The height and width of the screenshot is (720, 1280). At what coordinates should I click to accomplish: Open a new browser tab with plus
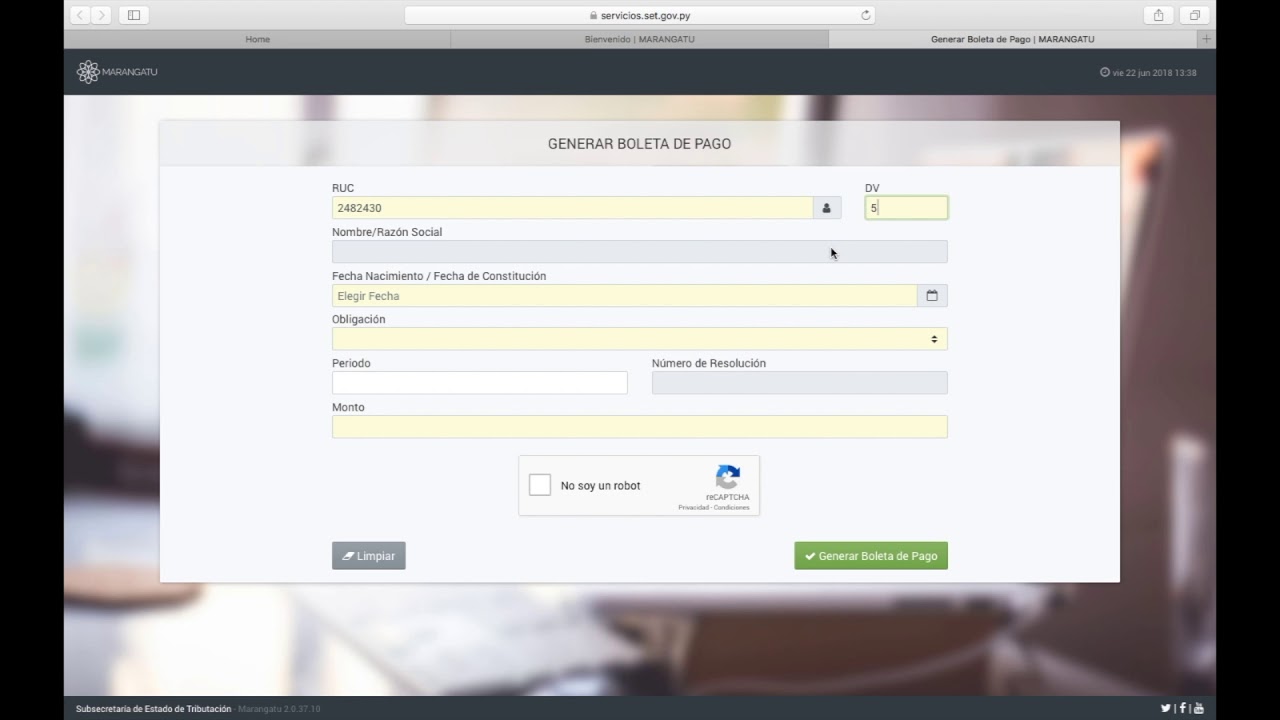(1206, 39)
